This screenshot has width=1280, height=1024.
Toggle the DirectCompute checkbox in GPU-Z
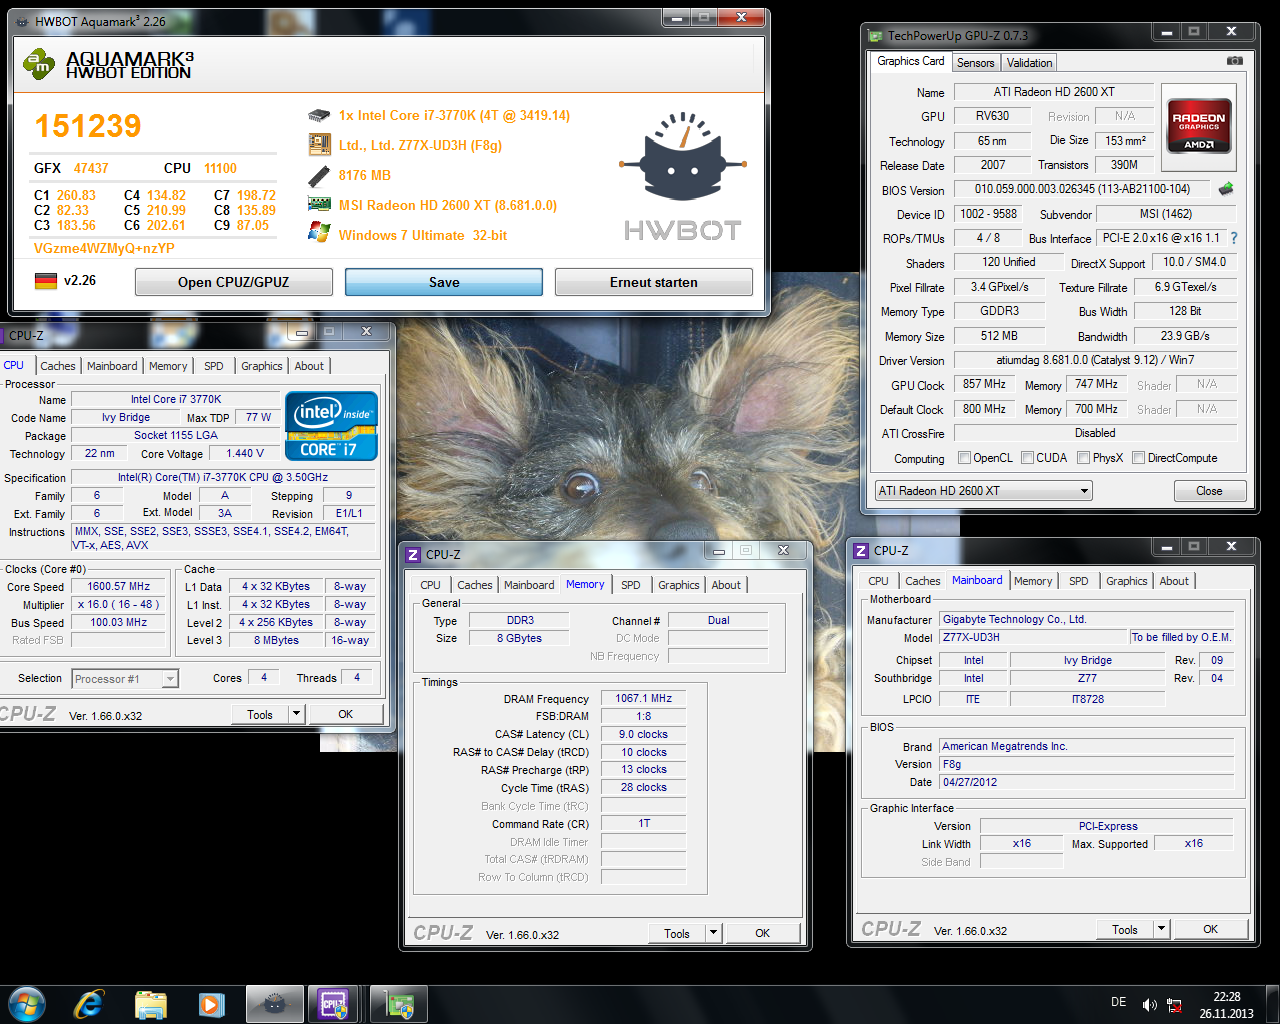(1138, 458)
